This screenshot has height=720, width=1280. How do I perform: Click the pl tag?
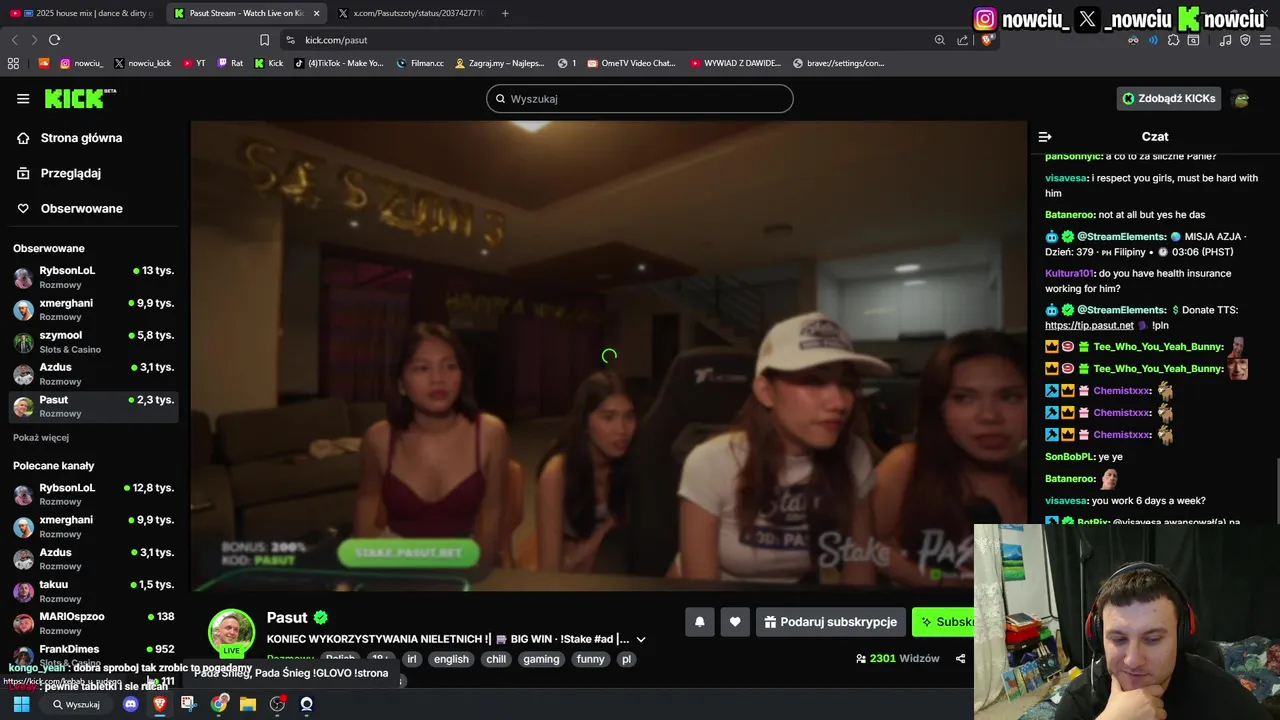pyautogui.click(x=626, y=659)
